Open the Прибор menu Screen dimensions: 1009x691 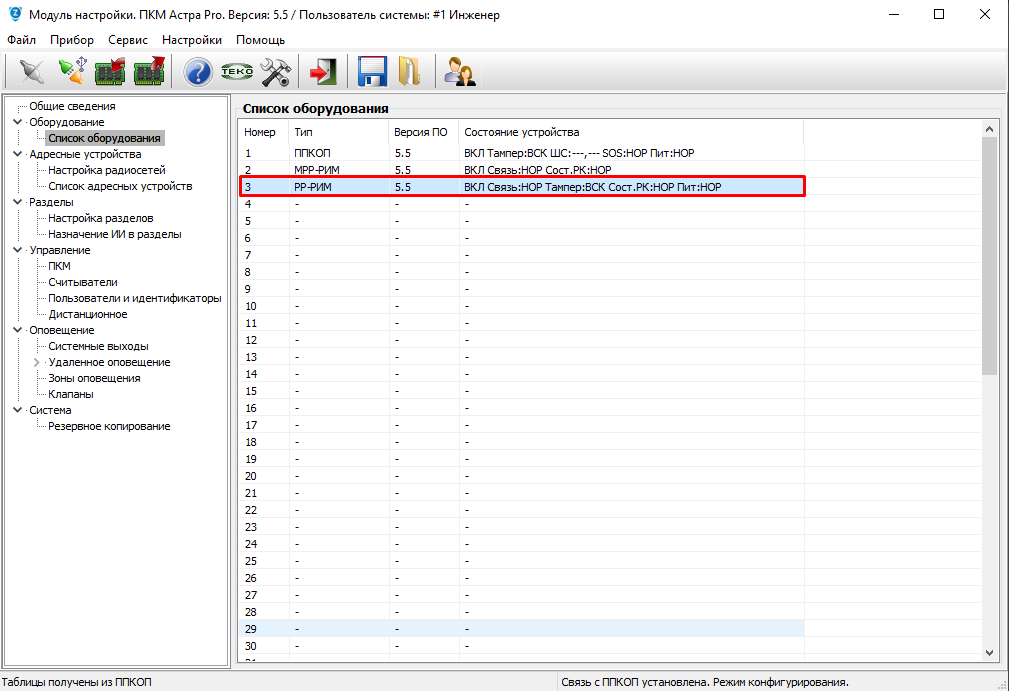72,40
